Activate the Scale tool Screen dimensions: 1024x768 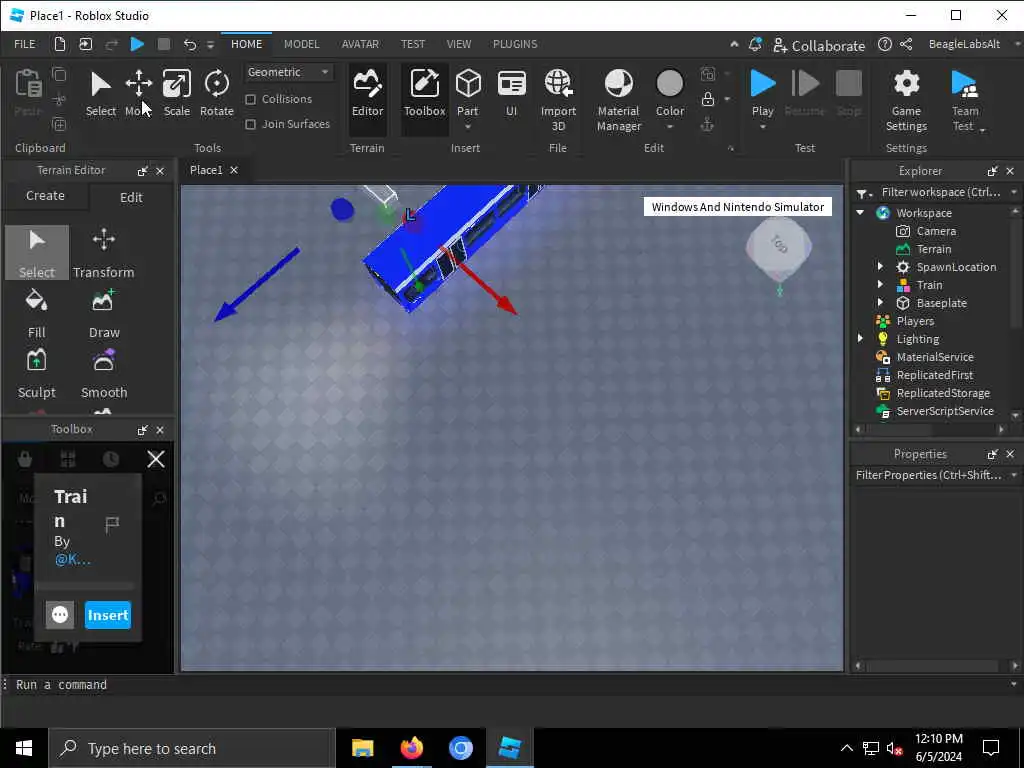pos(176,93)
